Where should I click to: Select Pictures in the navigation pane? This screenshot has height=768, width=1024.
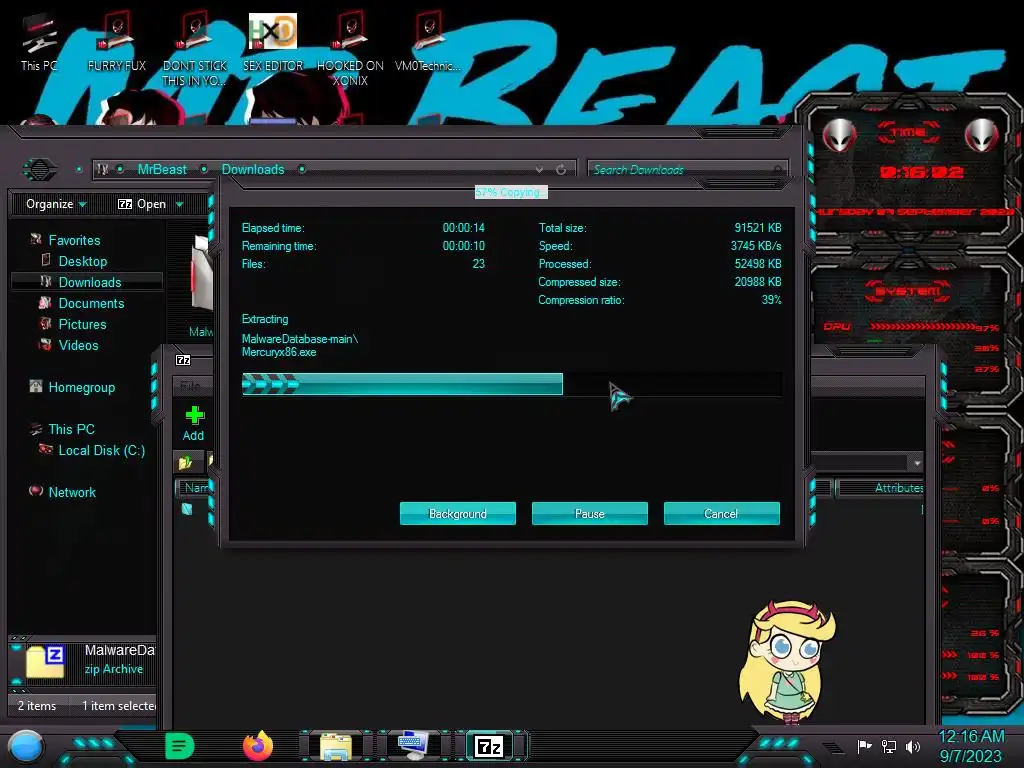click(x=82, y=324)
